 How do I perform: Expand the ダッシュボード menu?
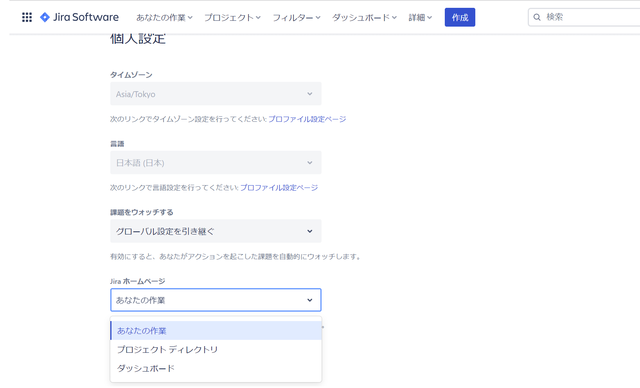pyautogui.click(x=364, y=18)
